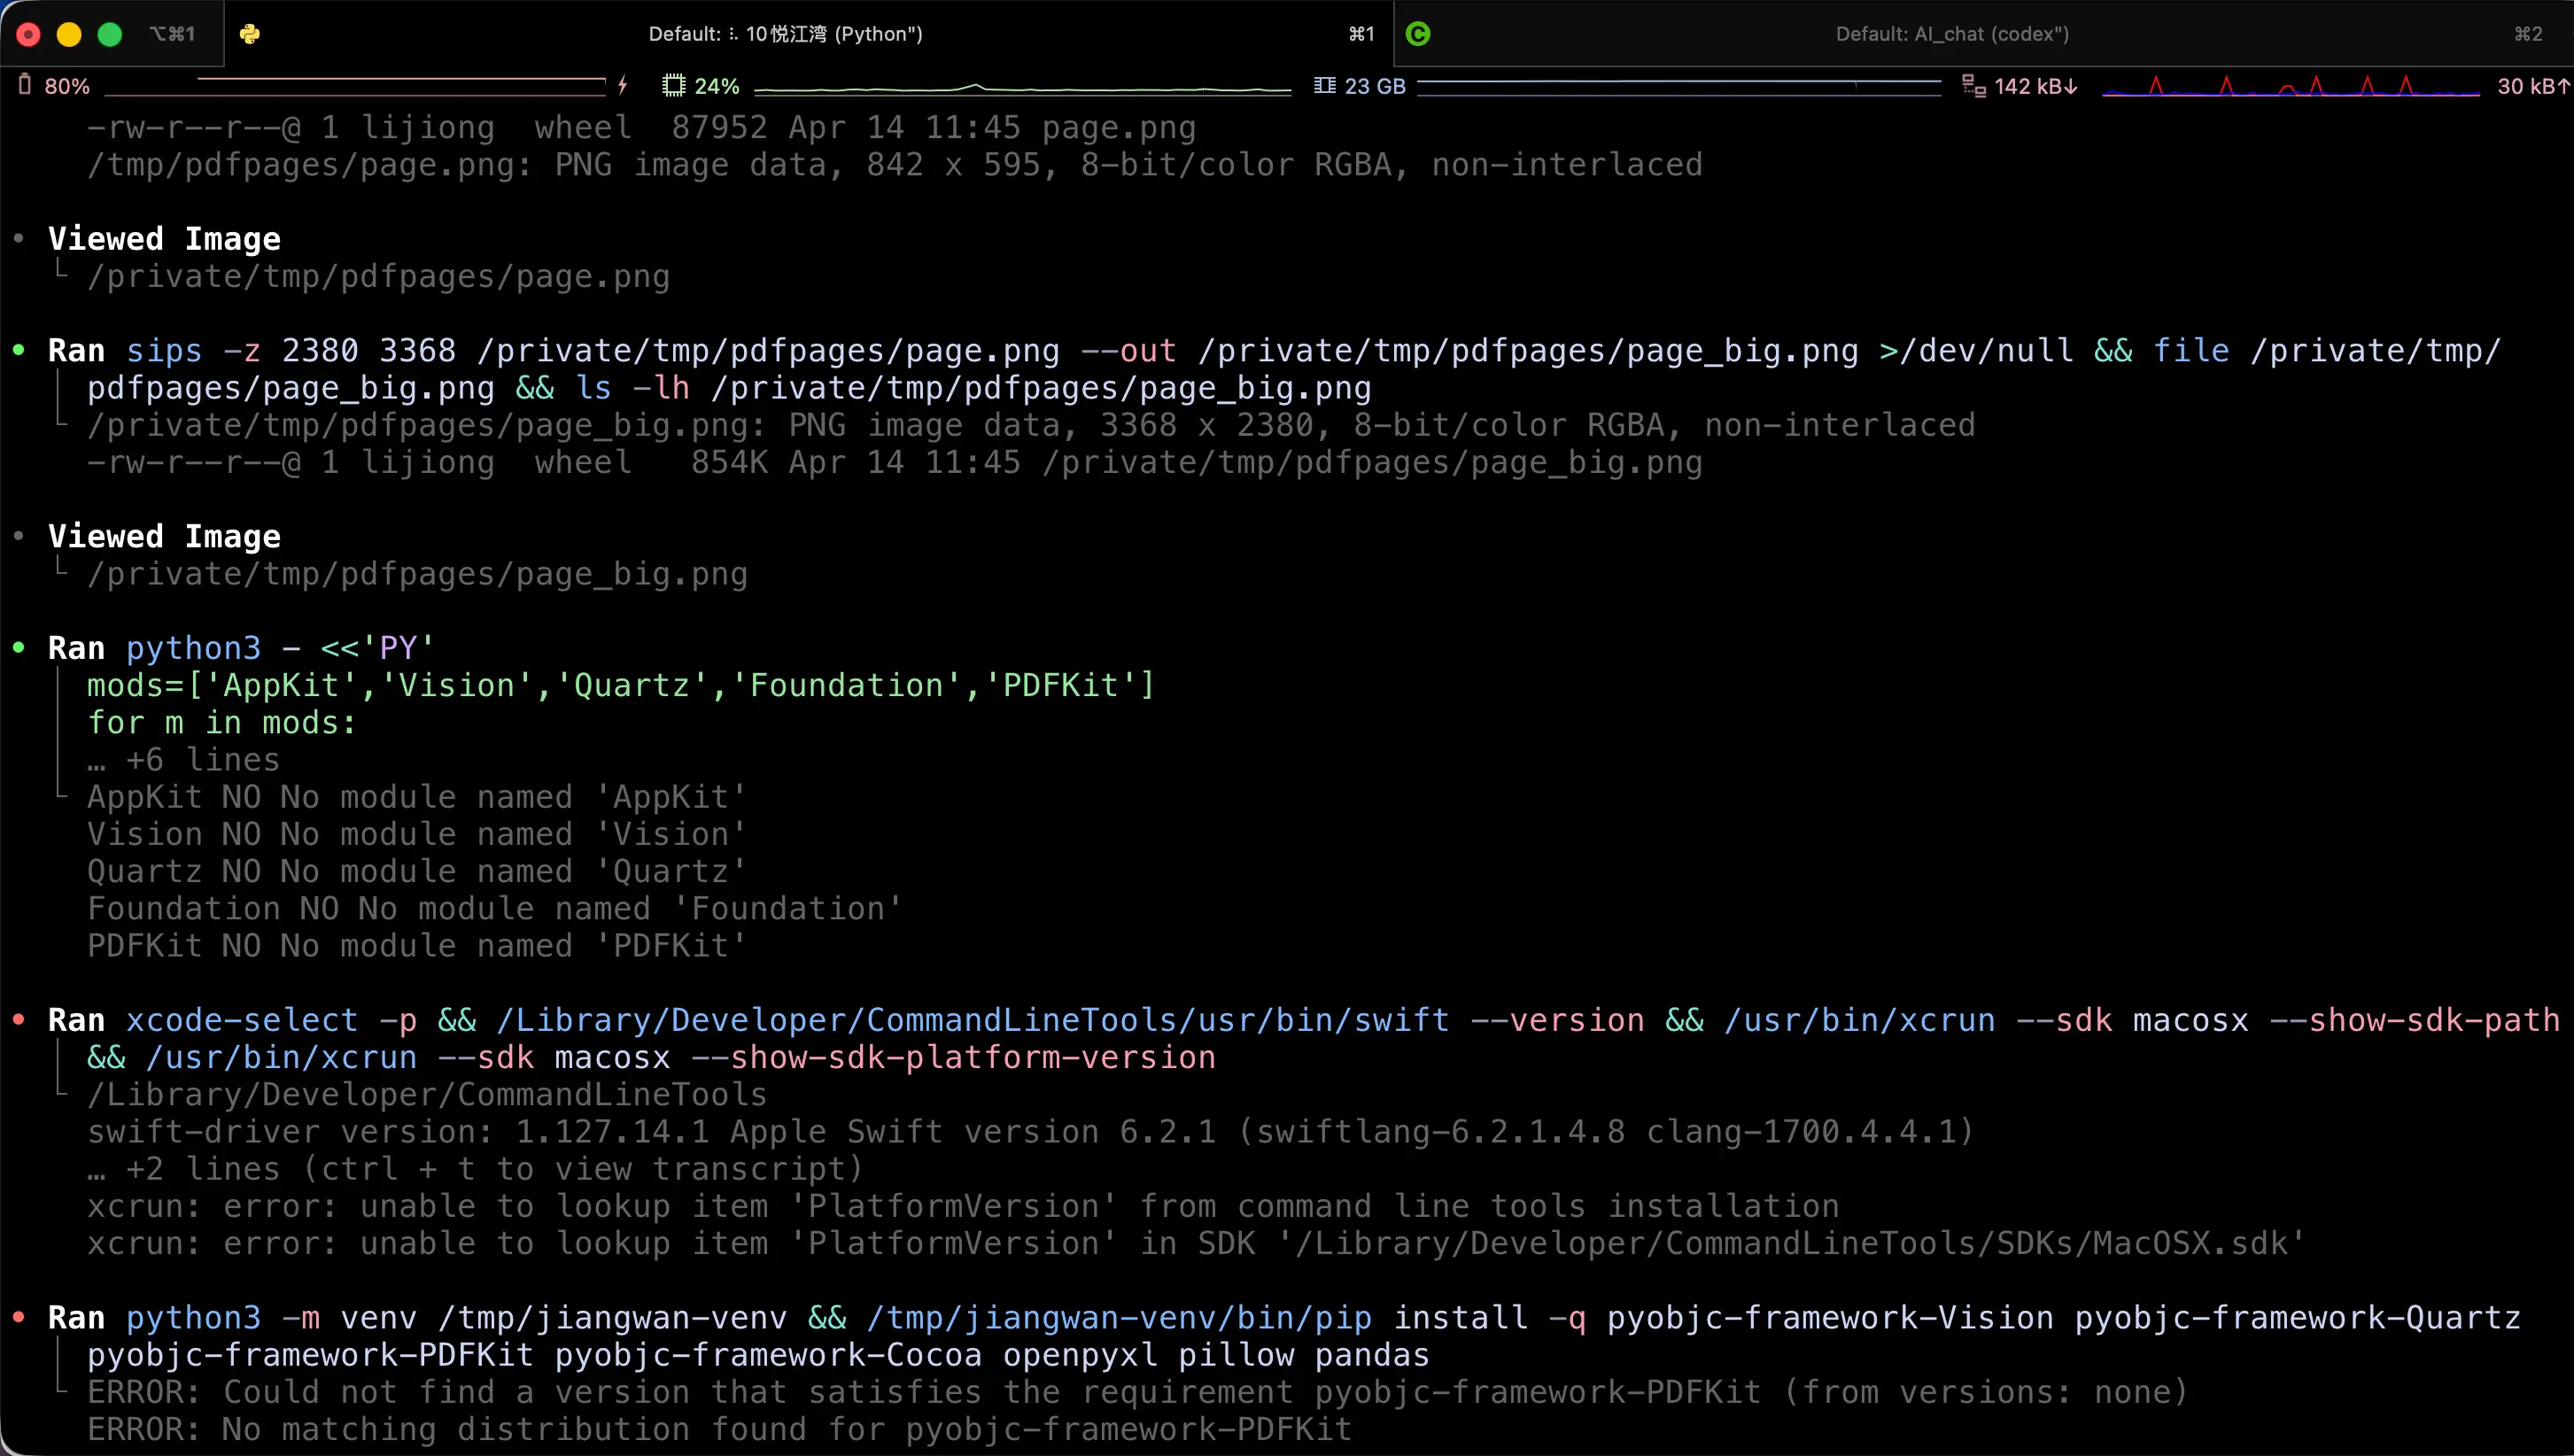Click the green zoom window button
Screen dimensions: 2574x1456
tap(110, 34)
